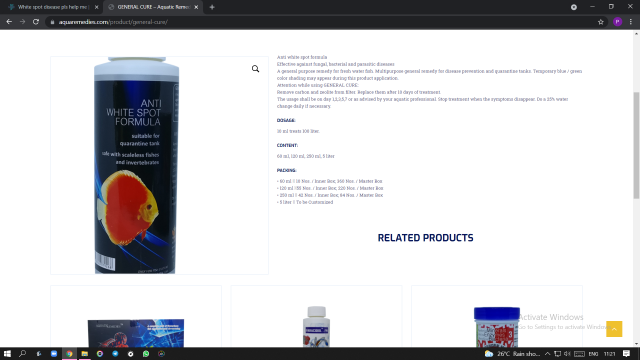Click the page vertical scrollbar thumb
The height and width of the screenshot is (360, 640).
[x=636, y=145]
